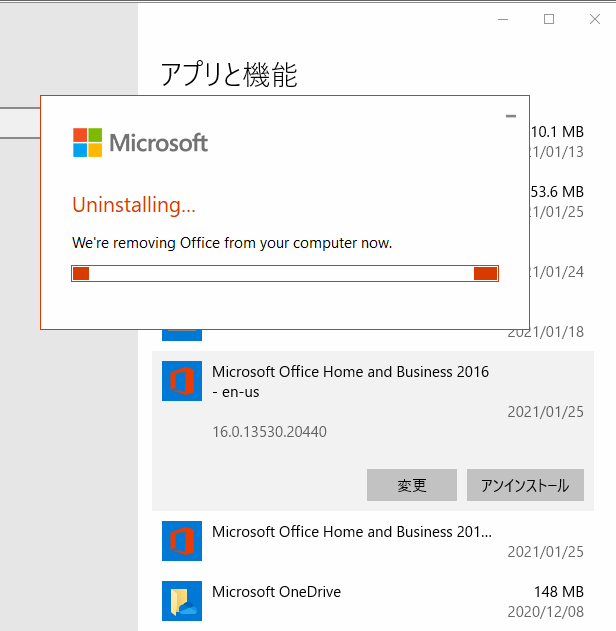Minimize the Microsoft Uninstalling dialog
Screen dimensions: 616x631
coord(511,116)
